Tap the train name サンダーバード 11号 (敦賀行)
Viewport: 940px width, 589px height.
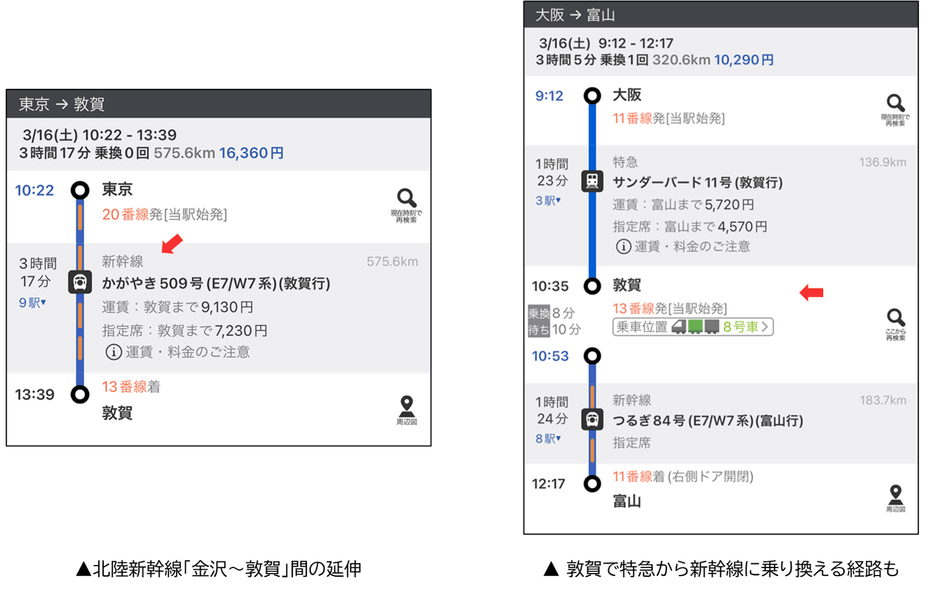698,182
